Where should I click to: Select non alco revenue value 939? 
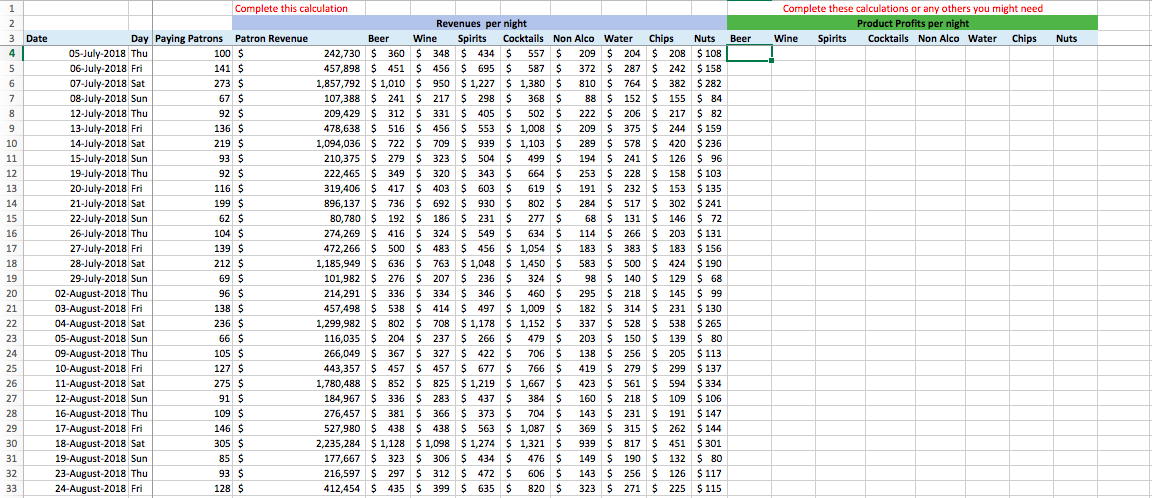pos(576,444)
